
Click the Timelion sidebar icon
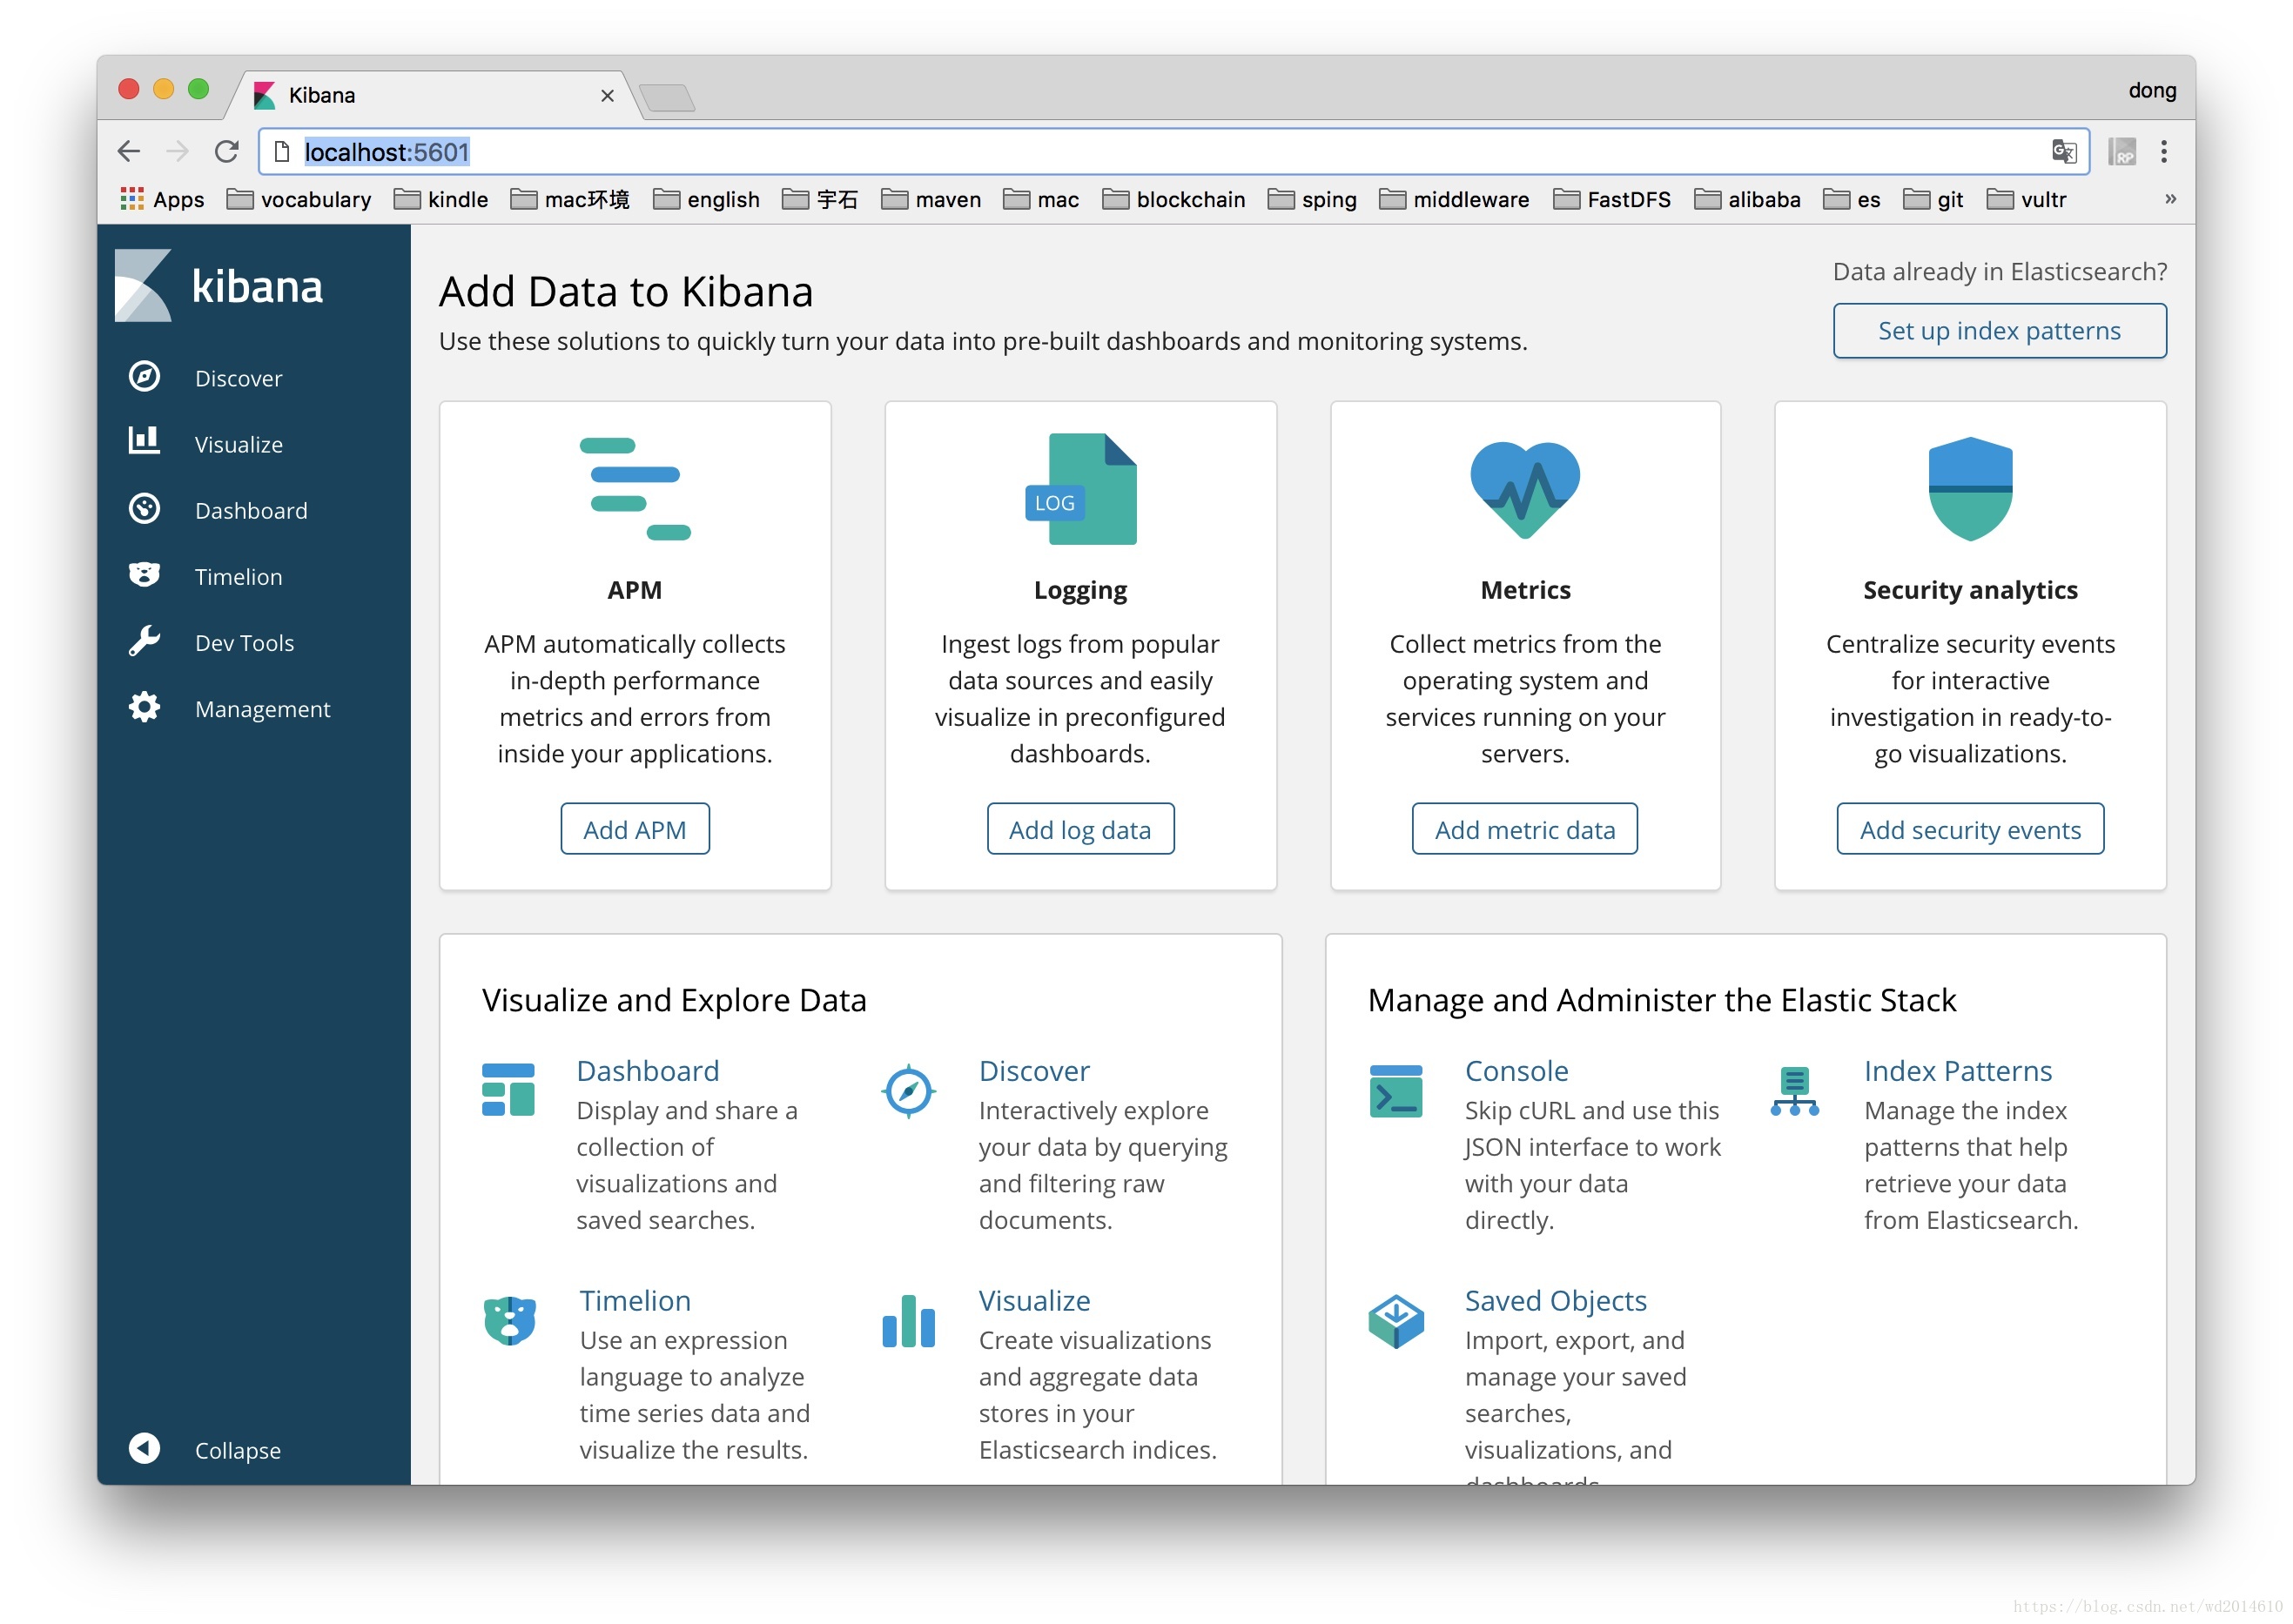[x=140, y=574]
